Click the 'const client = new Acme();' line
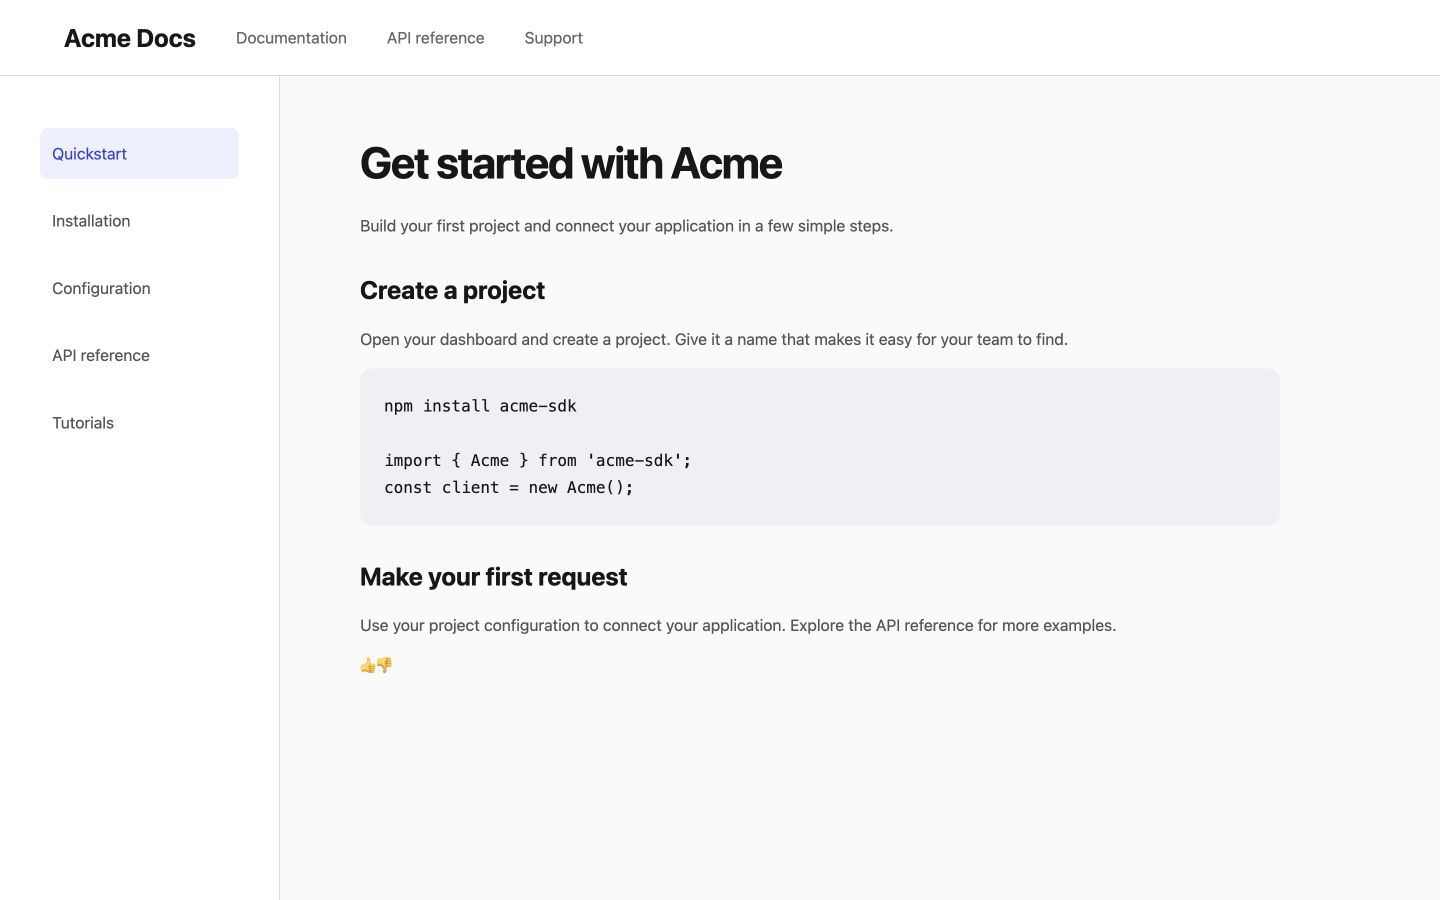This screenshot has height=900, width=1440. [x=509, y=487]
